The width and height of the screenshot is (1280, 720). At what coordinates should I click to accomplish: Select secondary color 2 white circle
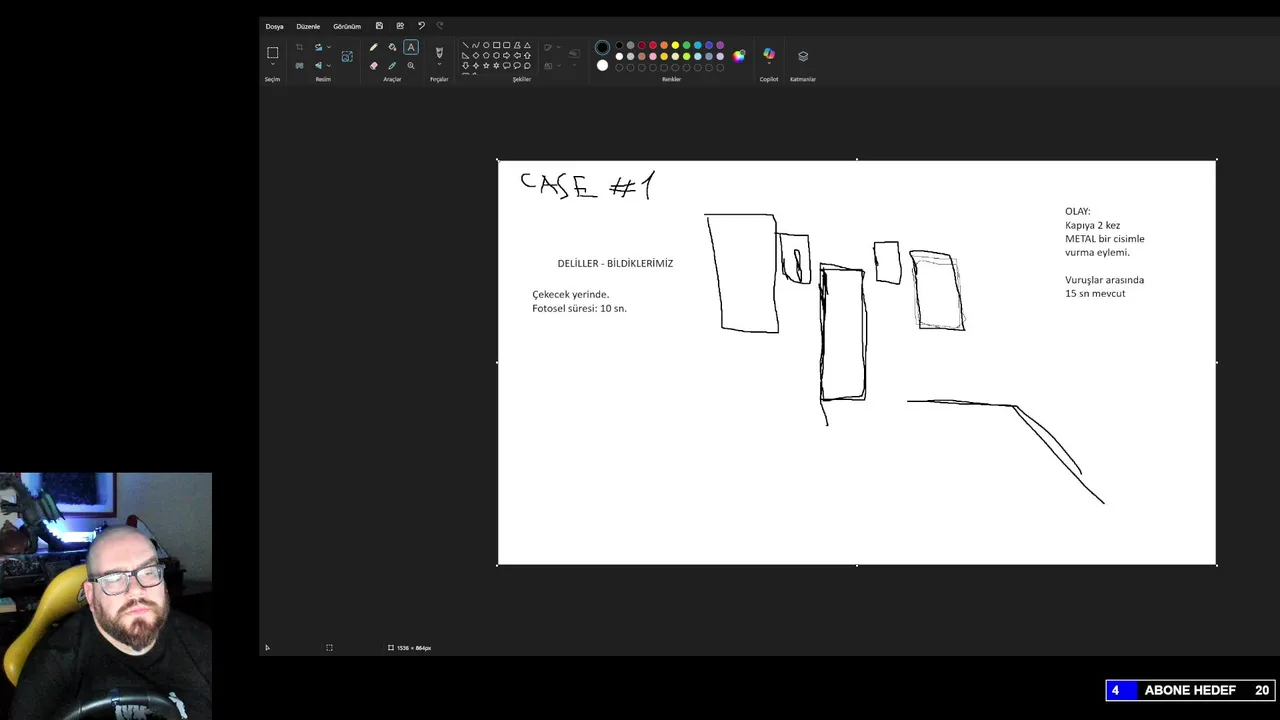(x=602, y=66)
